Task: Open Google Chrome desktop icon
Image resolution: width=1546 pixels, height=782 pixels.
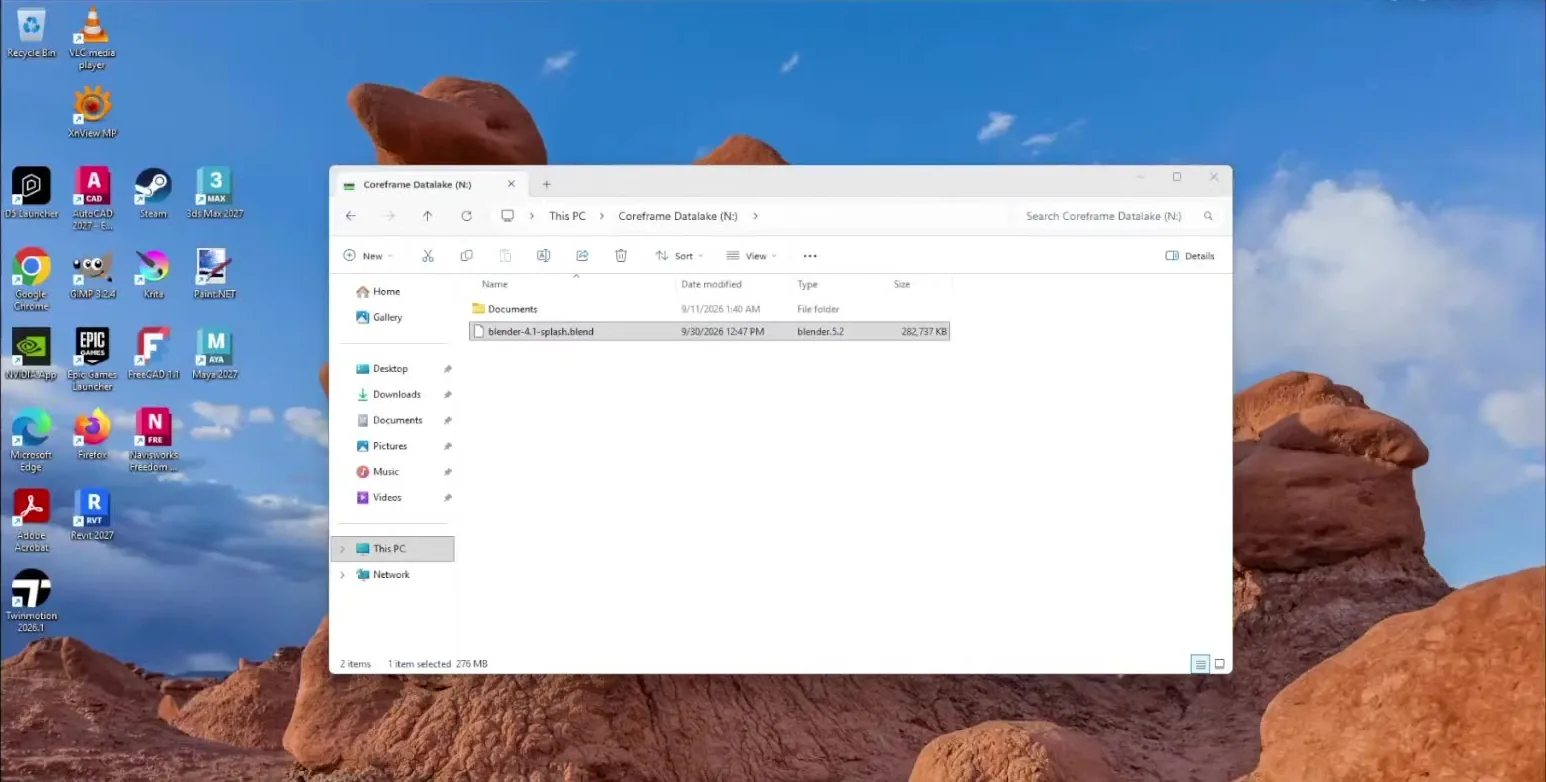Action: pos(31,279)
